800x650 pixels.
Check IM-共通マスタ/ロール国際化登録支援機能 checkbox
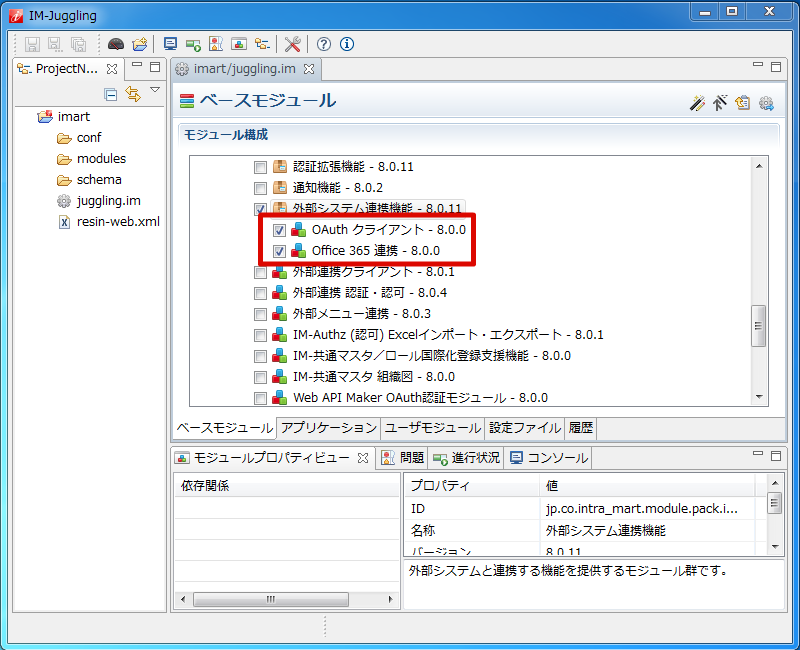point(260,356)
